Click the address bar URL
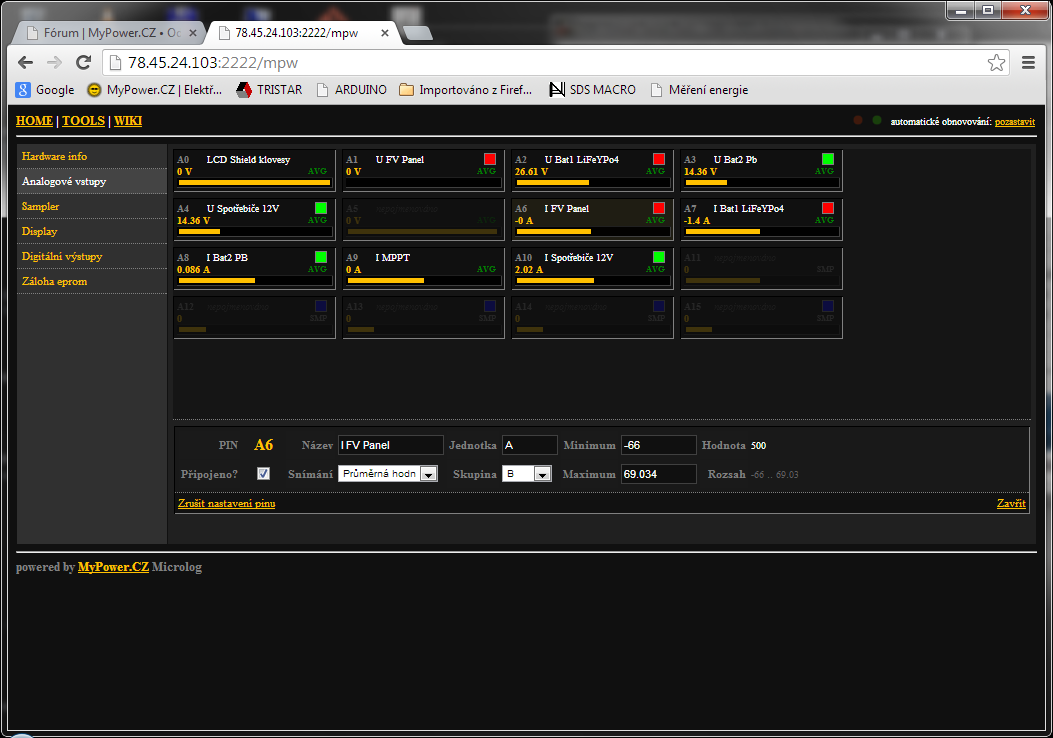 click(213, 62)
